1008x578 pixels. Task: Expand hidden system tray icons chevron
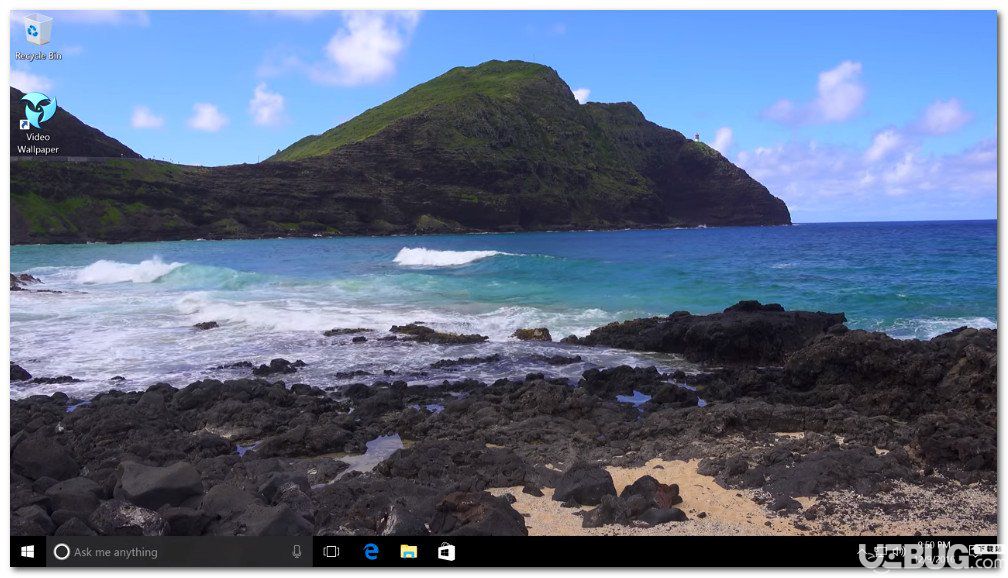click(863, 552)
